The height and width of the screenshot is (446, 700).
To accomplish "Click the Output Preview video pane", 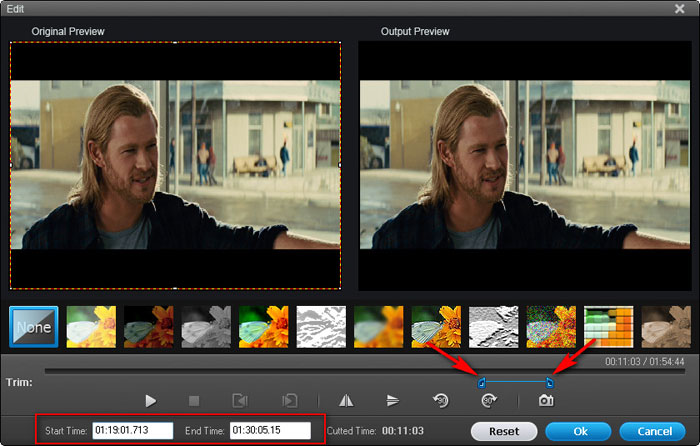I will pyautogui.click(x=525, y=166).
